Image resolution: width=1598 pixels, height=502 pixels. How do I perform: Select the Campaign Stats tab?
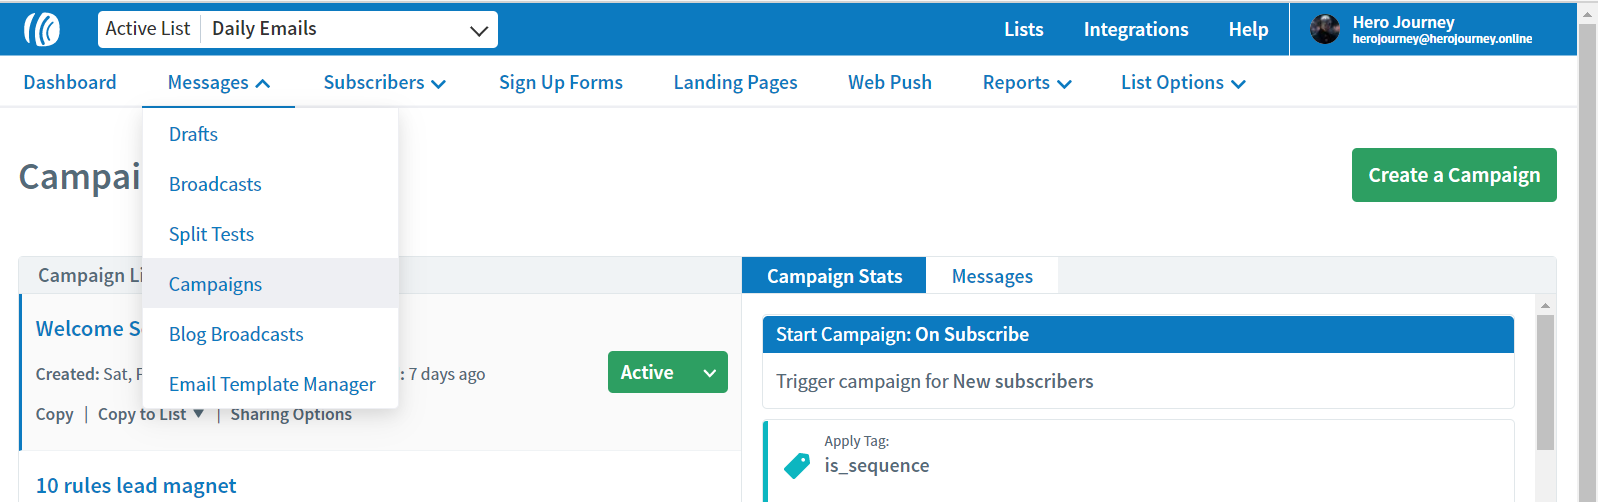click(834, 276)
